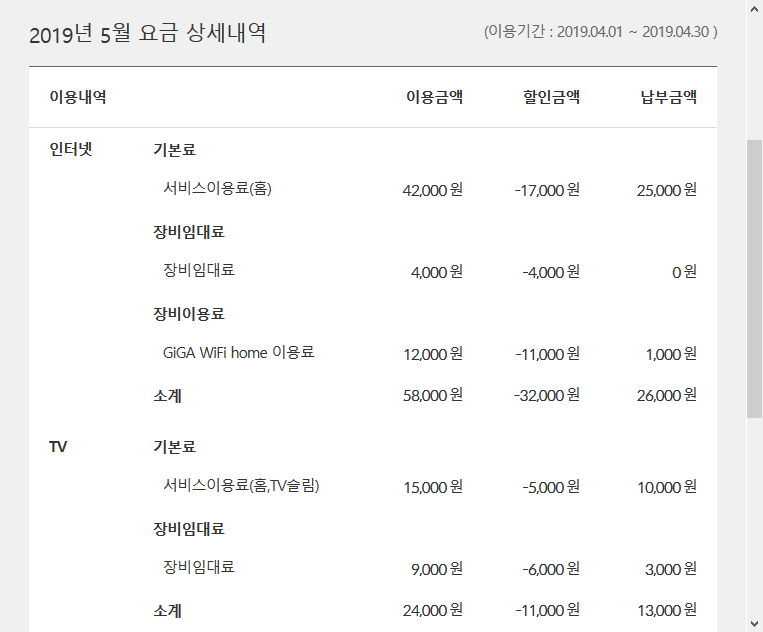
Task: Select the 할인금액 column header
Action: (x=551, y=97)
